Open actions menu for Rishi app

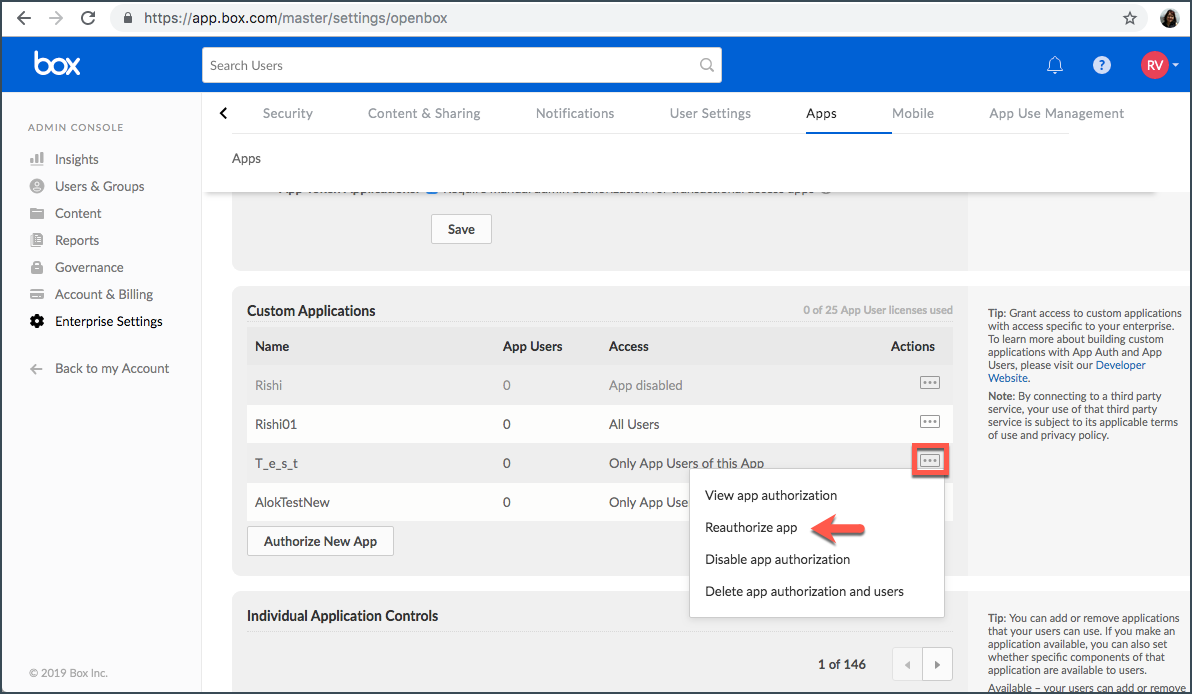tap(930, 382)
